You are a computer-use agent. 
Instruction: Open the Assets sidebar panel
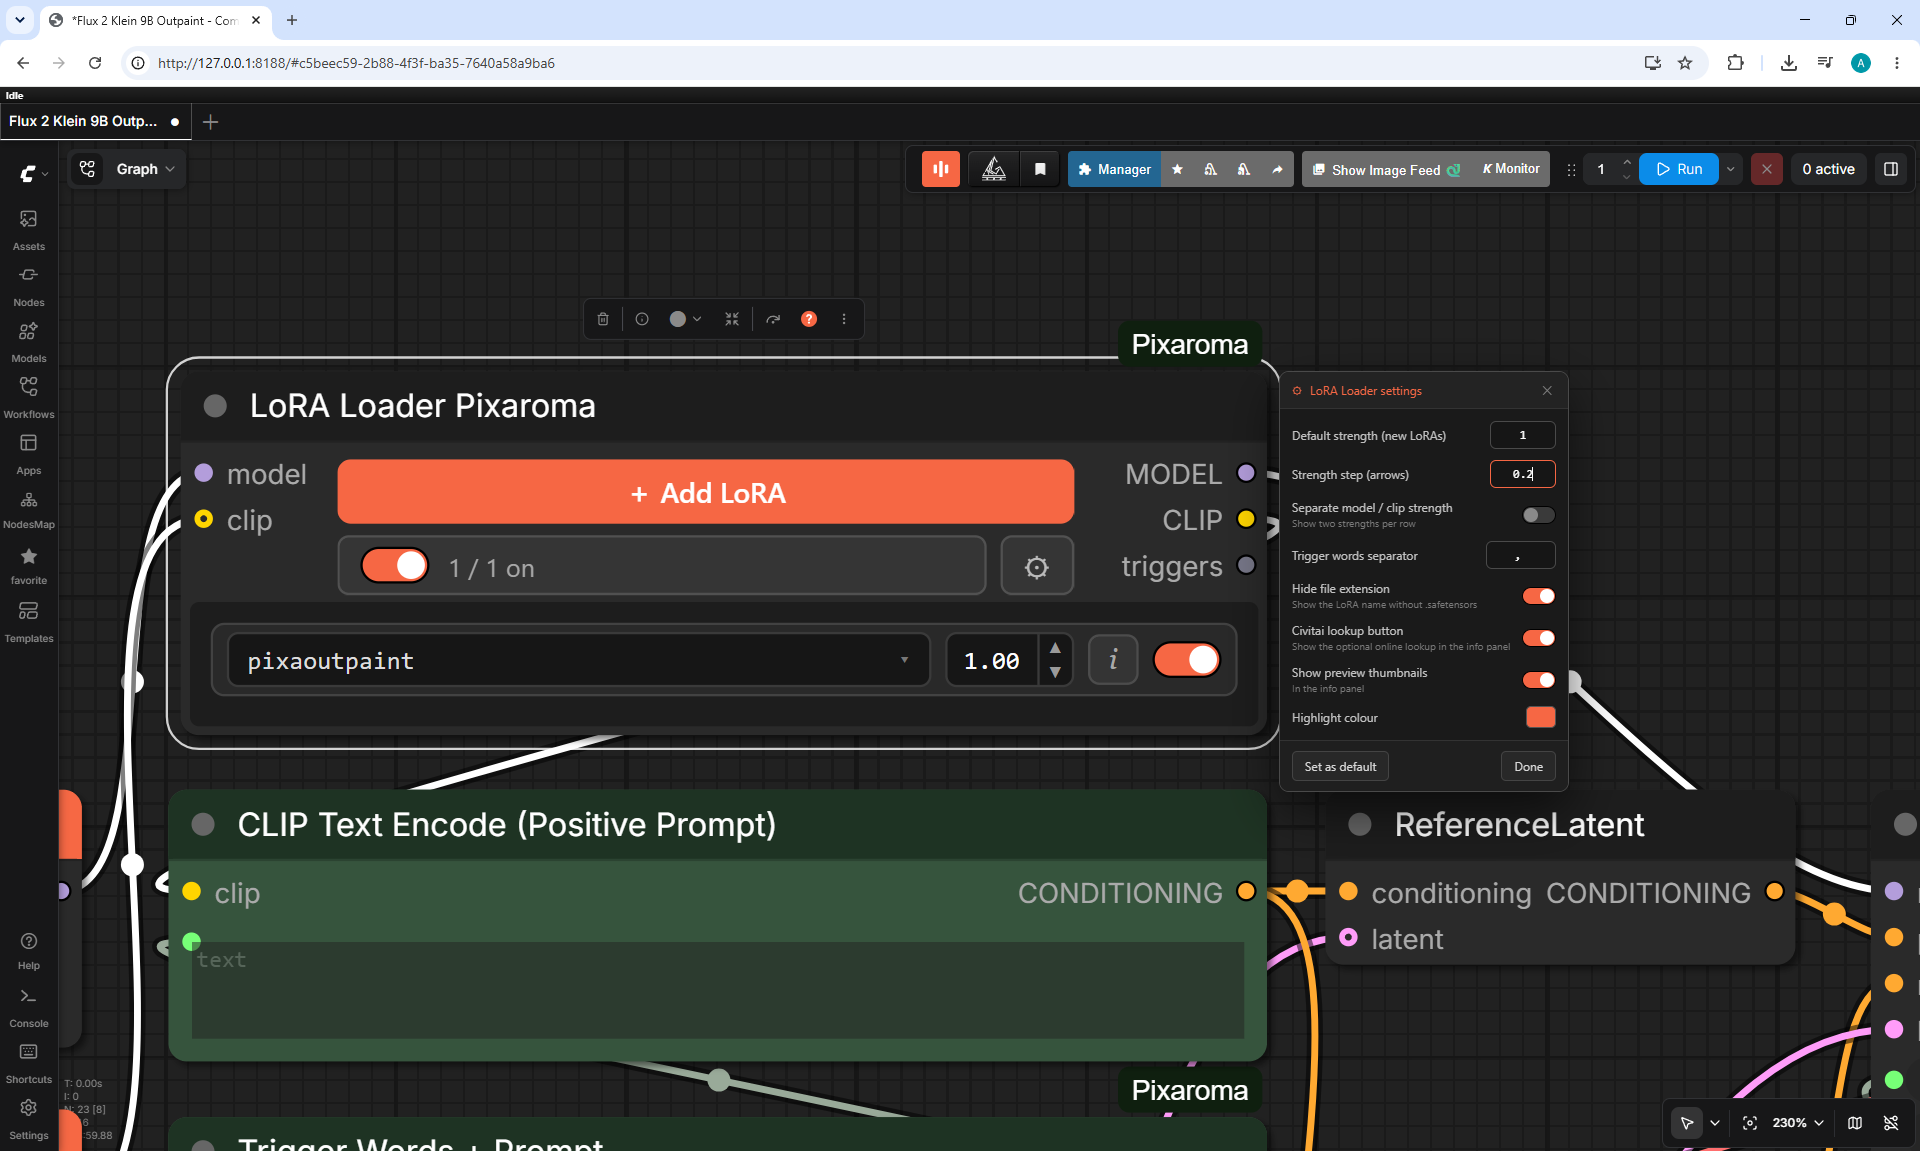[x=28, y=230]
